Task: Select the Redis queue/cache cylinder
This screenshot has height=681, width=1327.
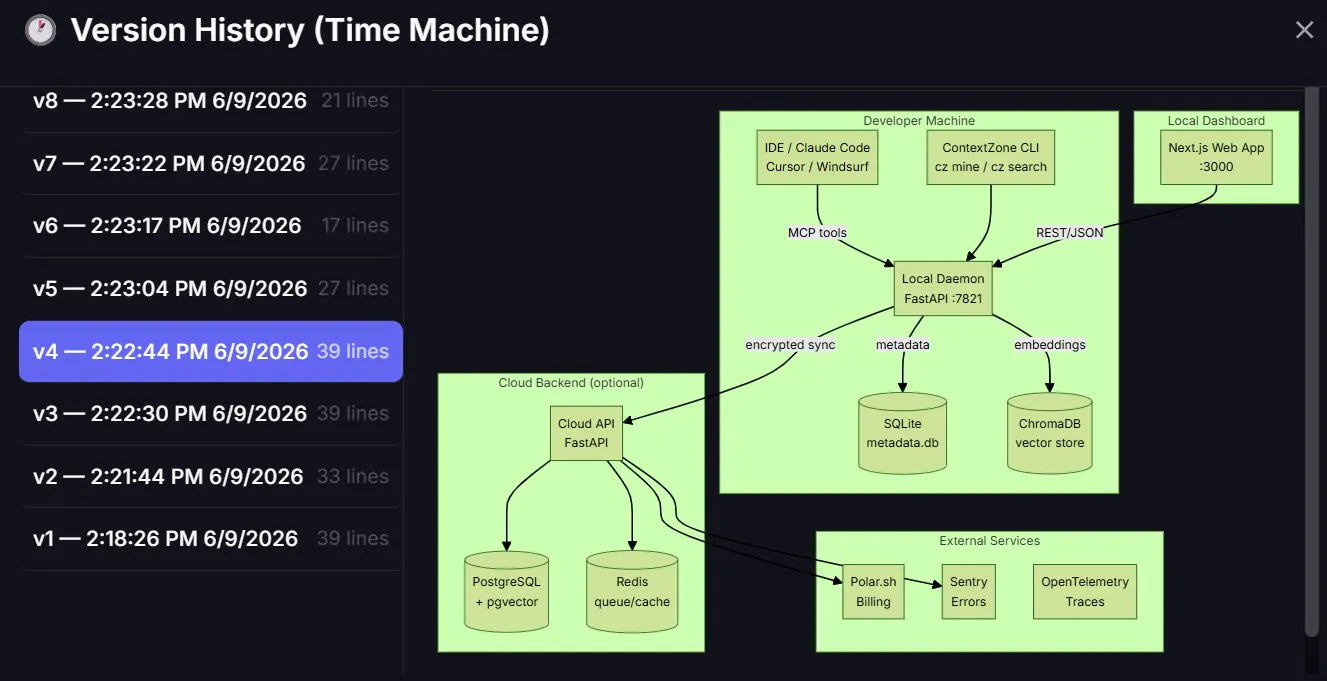Action: [x=632, y=591]
